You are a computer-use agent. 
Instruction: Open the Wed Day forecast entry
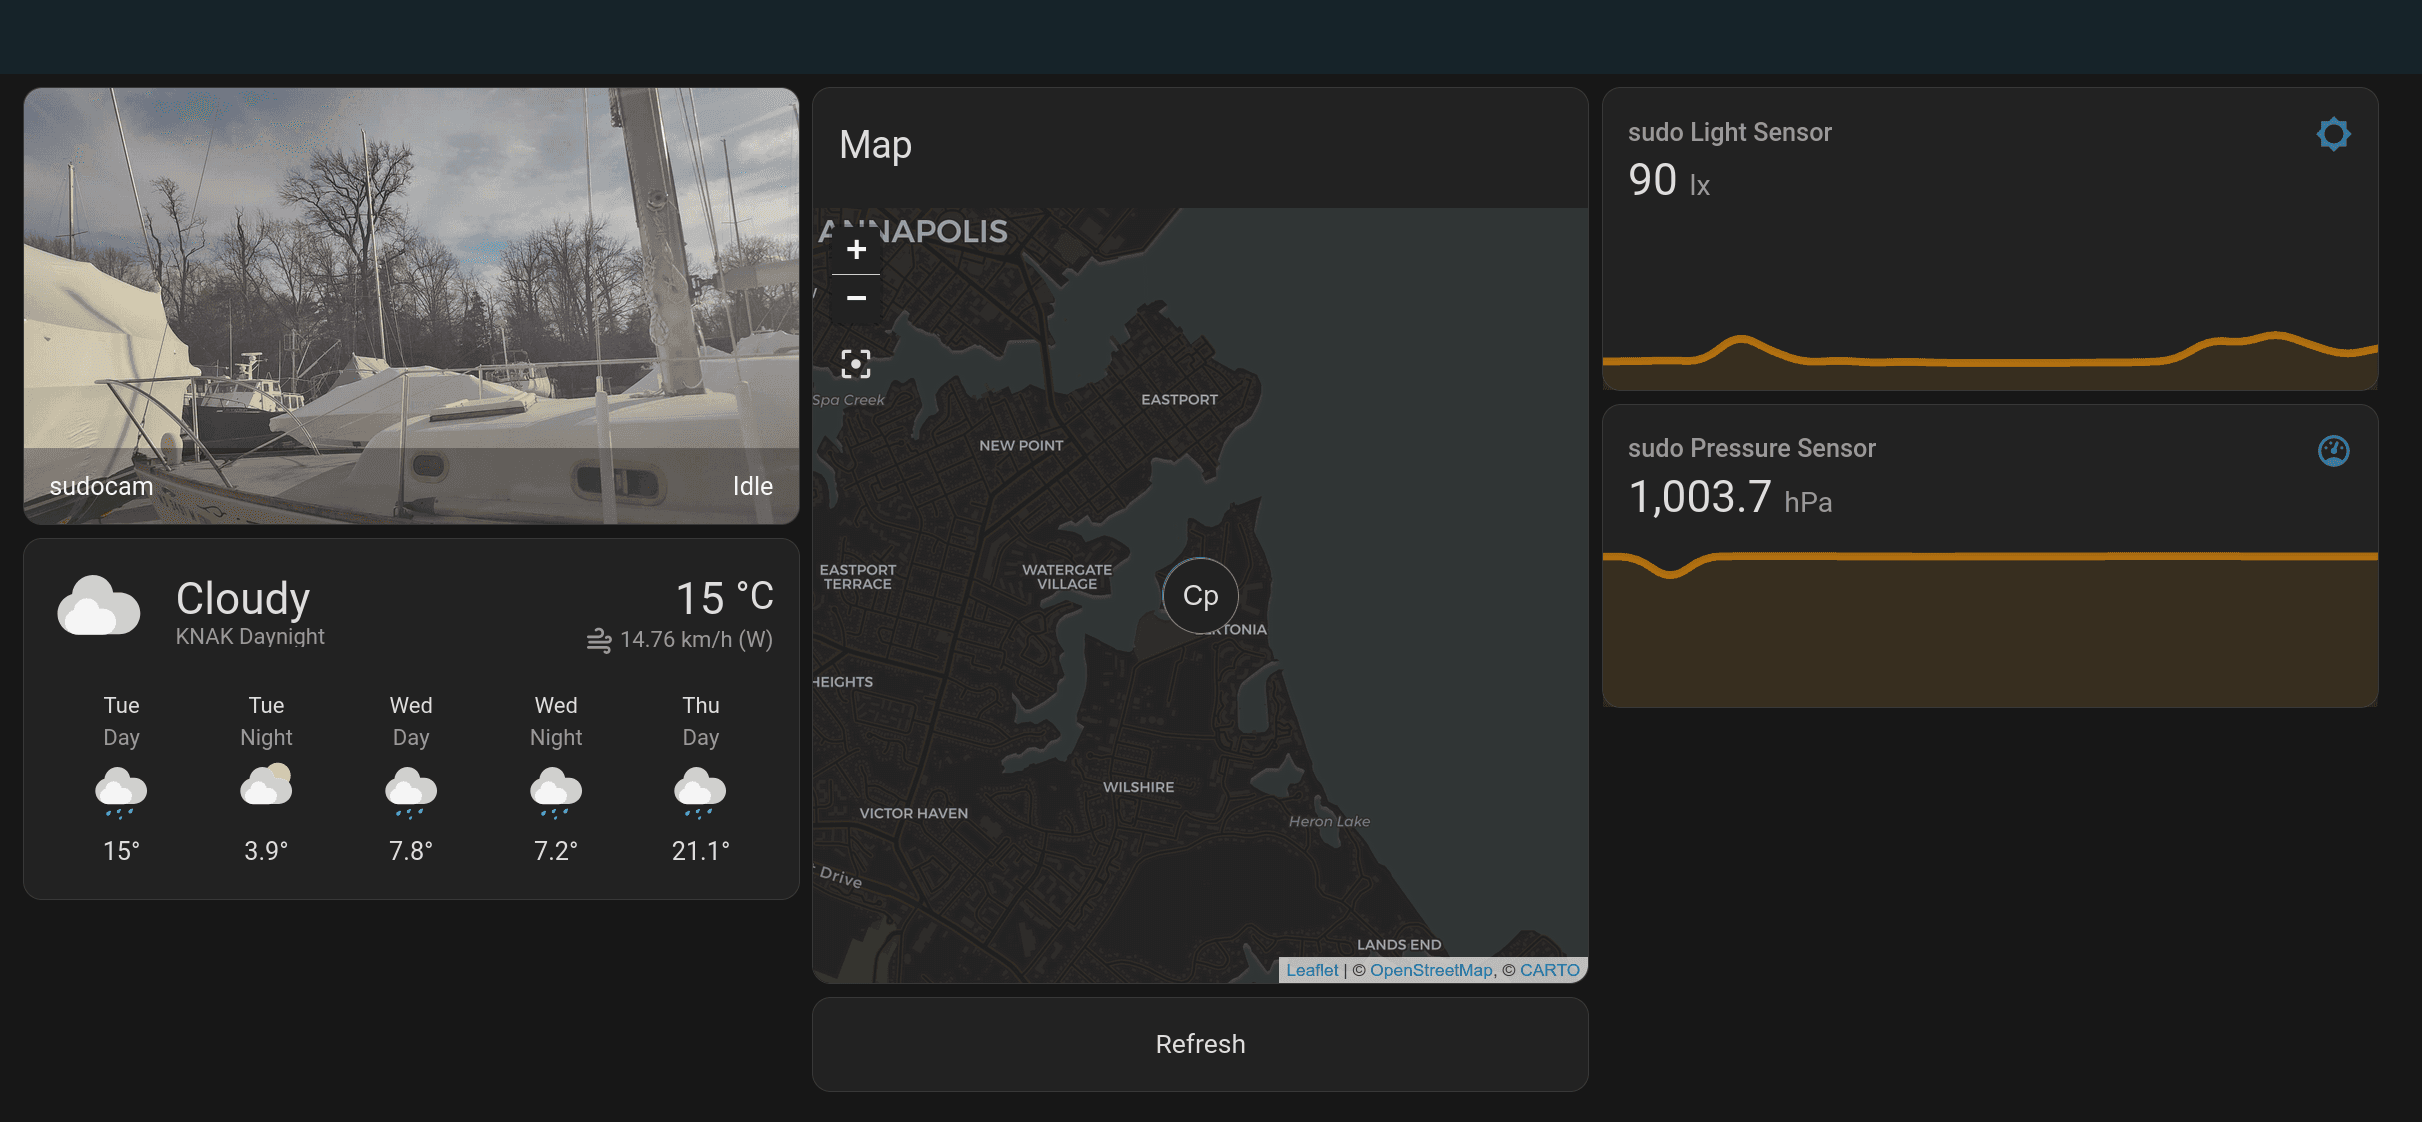[x=411, y=778]
